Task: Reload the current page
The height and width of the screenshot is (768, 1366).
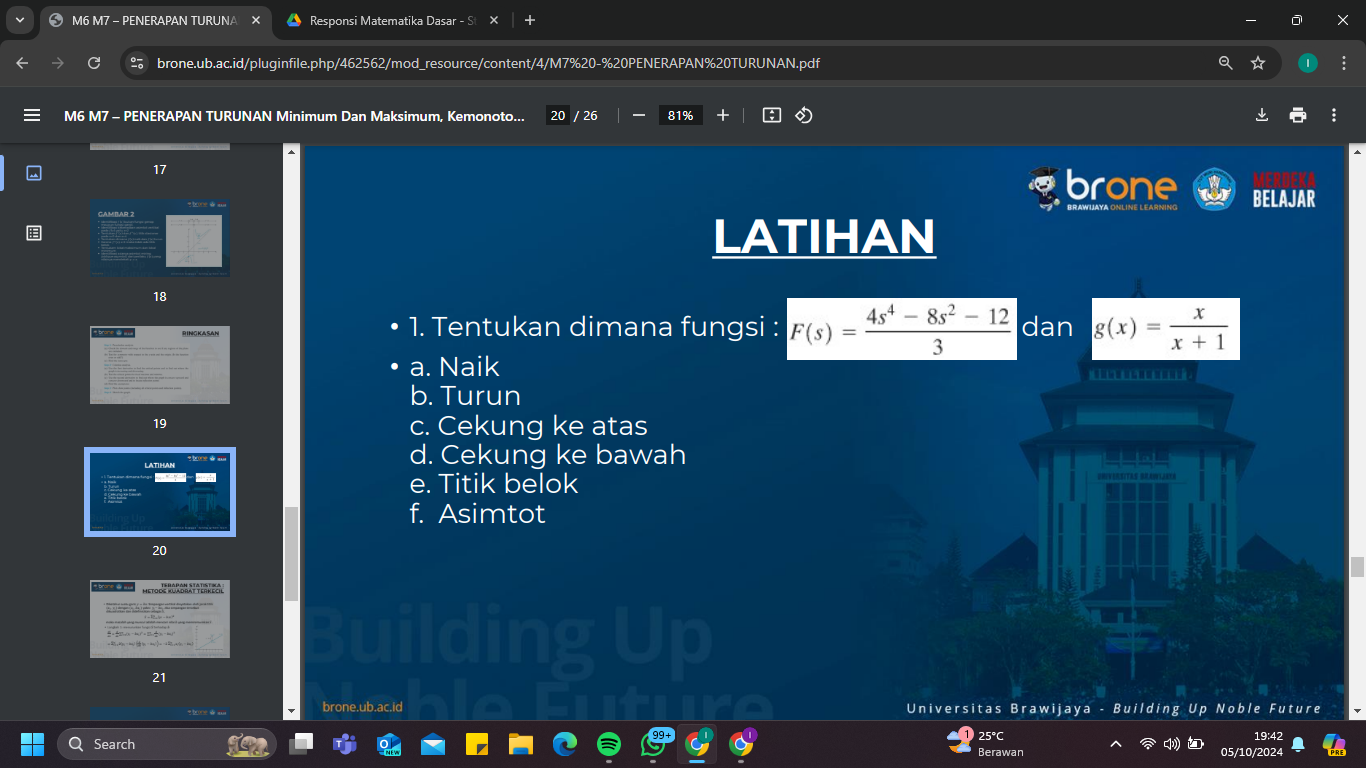Action: pyautogui.click(x=94, y=63)
